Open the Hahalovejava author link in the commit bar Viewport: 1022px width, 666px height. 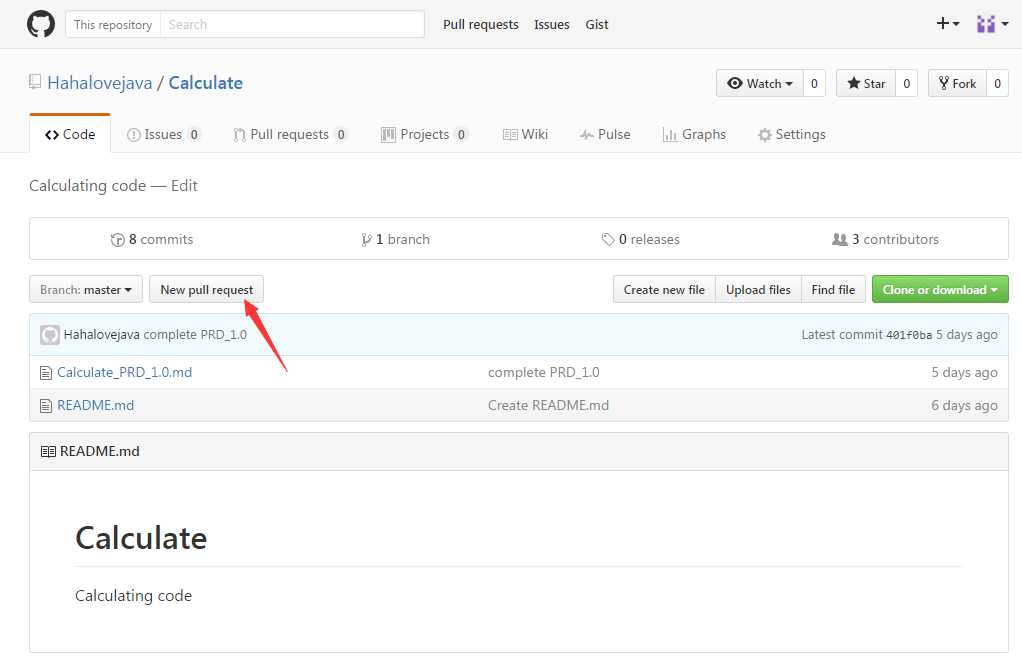102,334
